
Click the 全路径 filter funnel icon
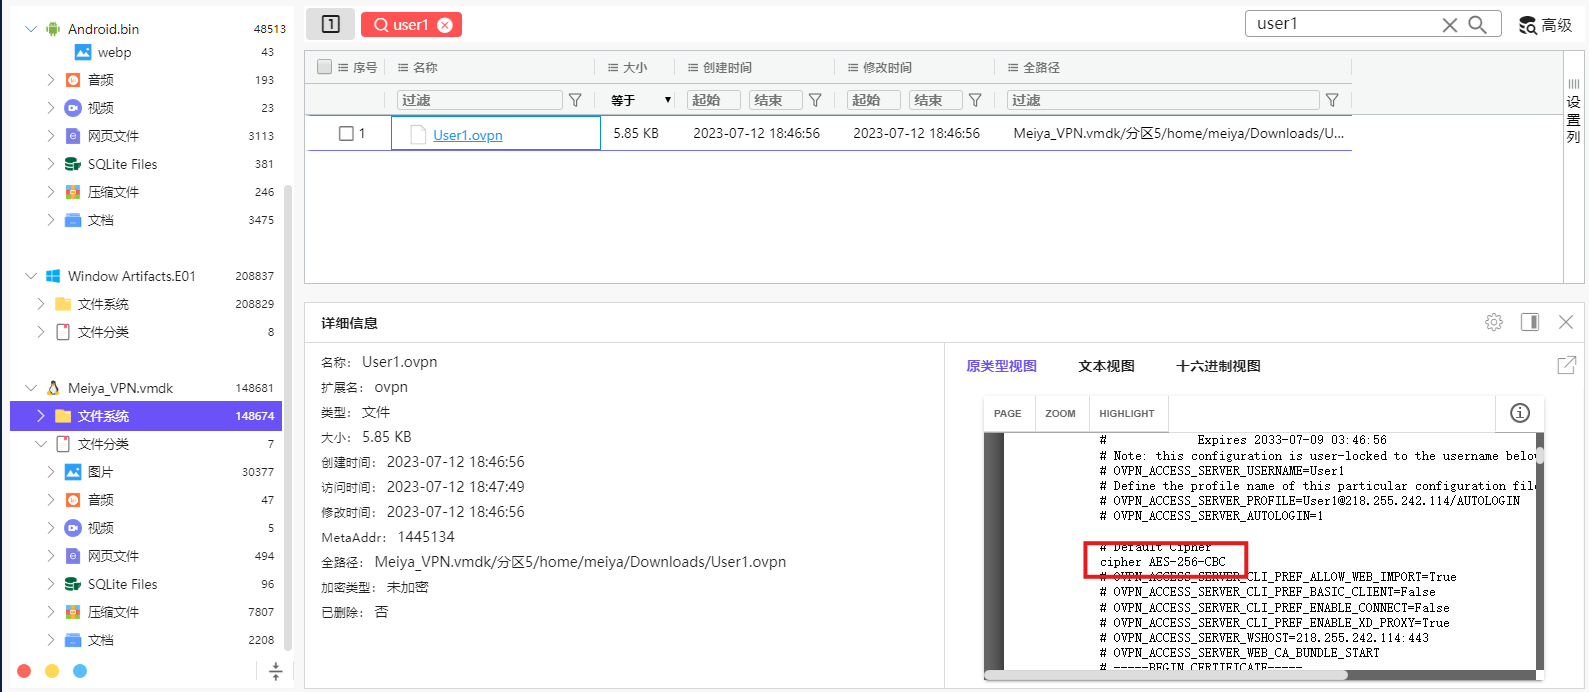click(1332, 100)
